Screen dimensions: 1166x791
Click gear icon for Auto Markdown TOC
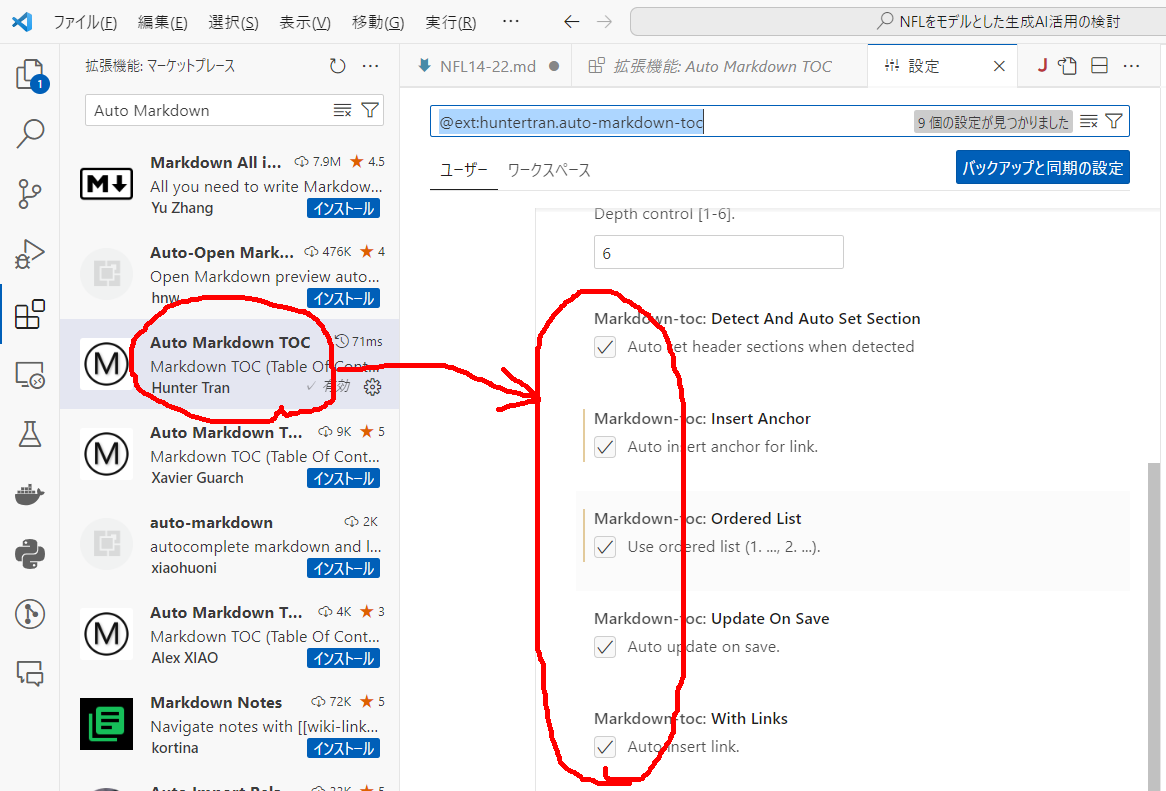pyautogui.click(x=372, y=387)
